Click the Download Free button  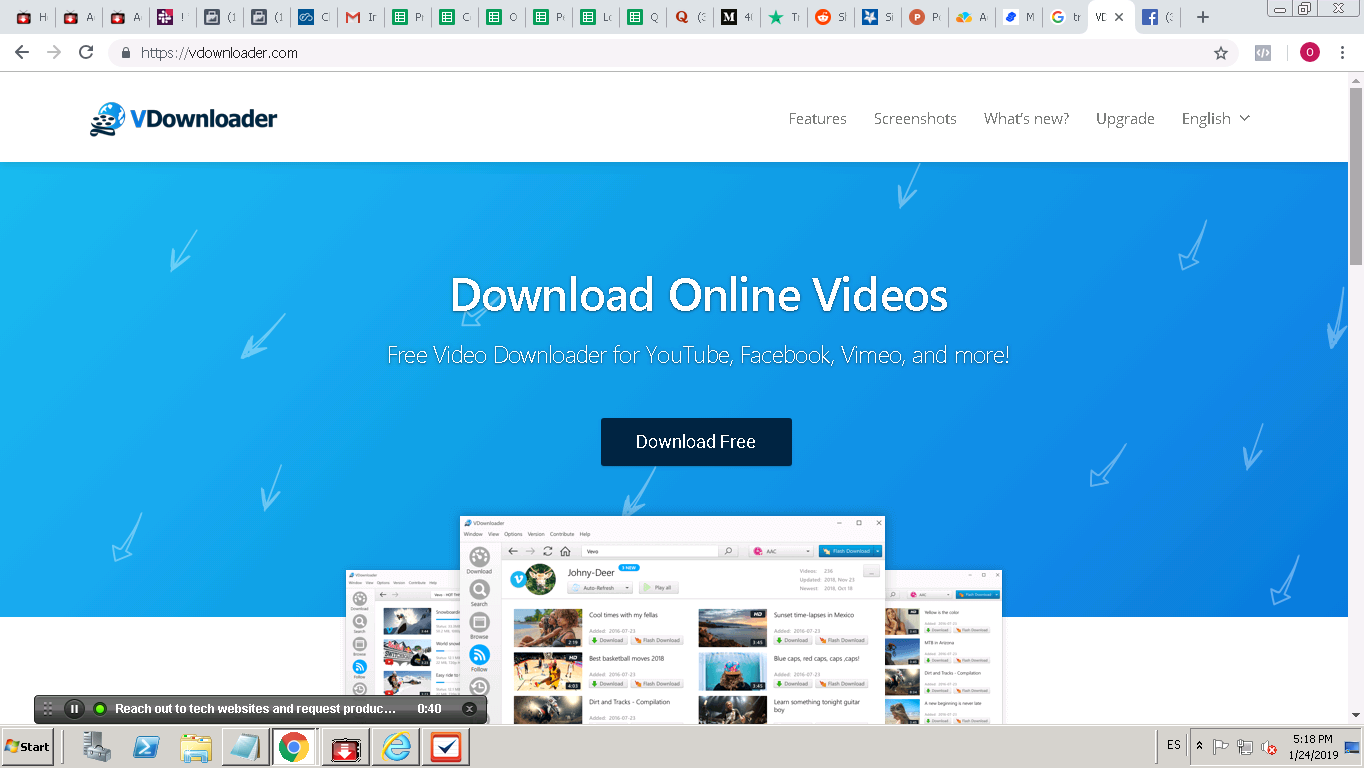click(x=696, y=442)
